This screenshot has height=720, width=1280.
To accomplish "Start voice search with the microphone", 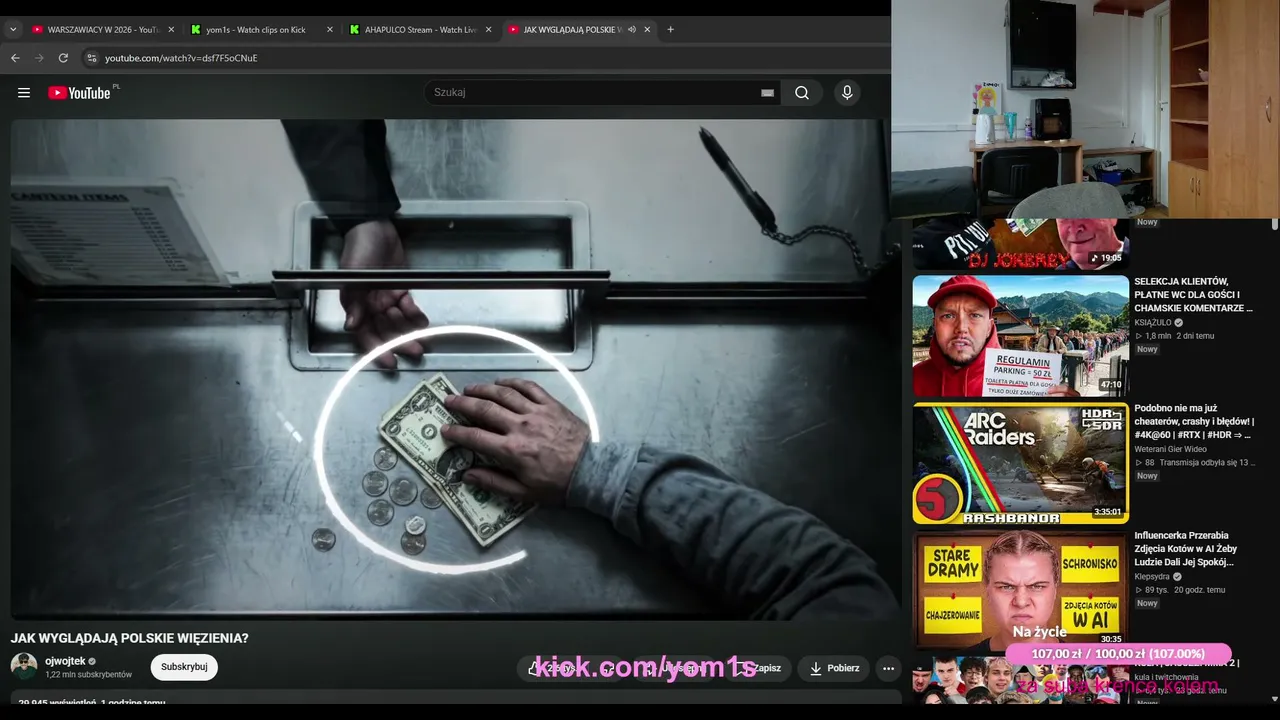I will click(x=847, y=93).
